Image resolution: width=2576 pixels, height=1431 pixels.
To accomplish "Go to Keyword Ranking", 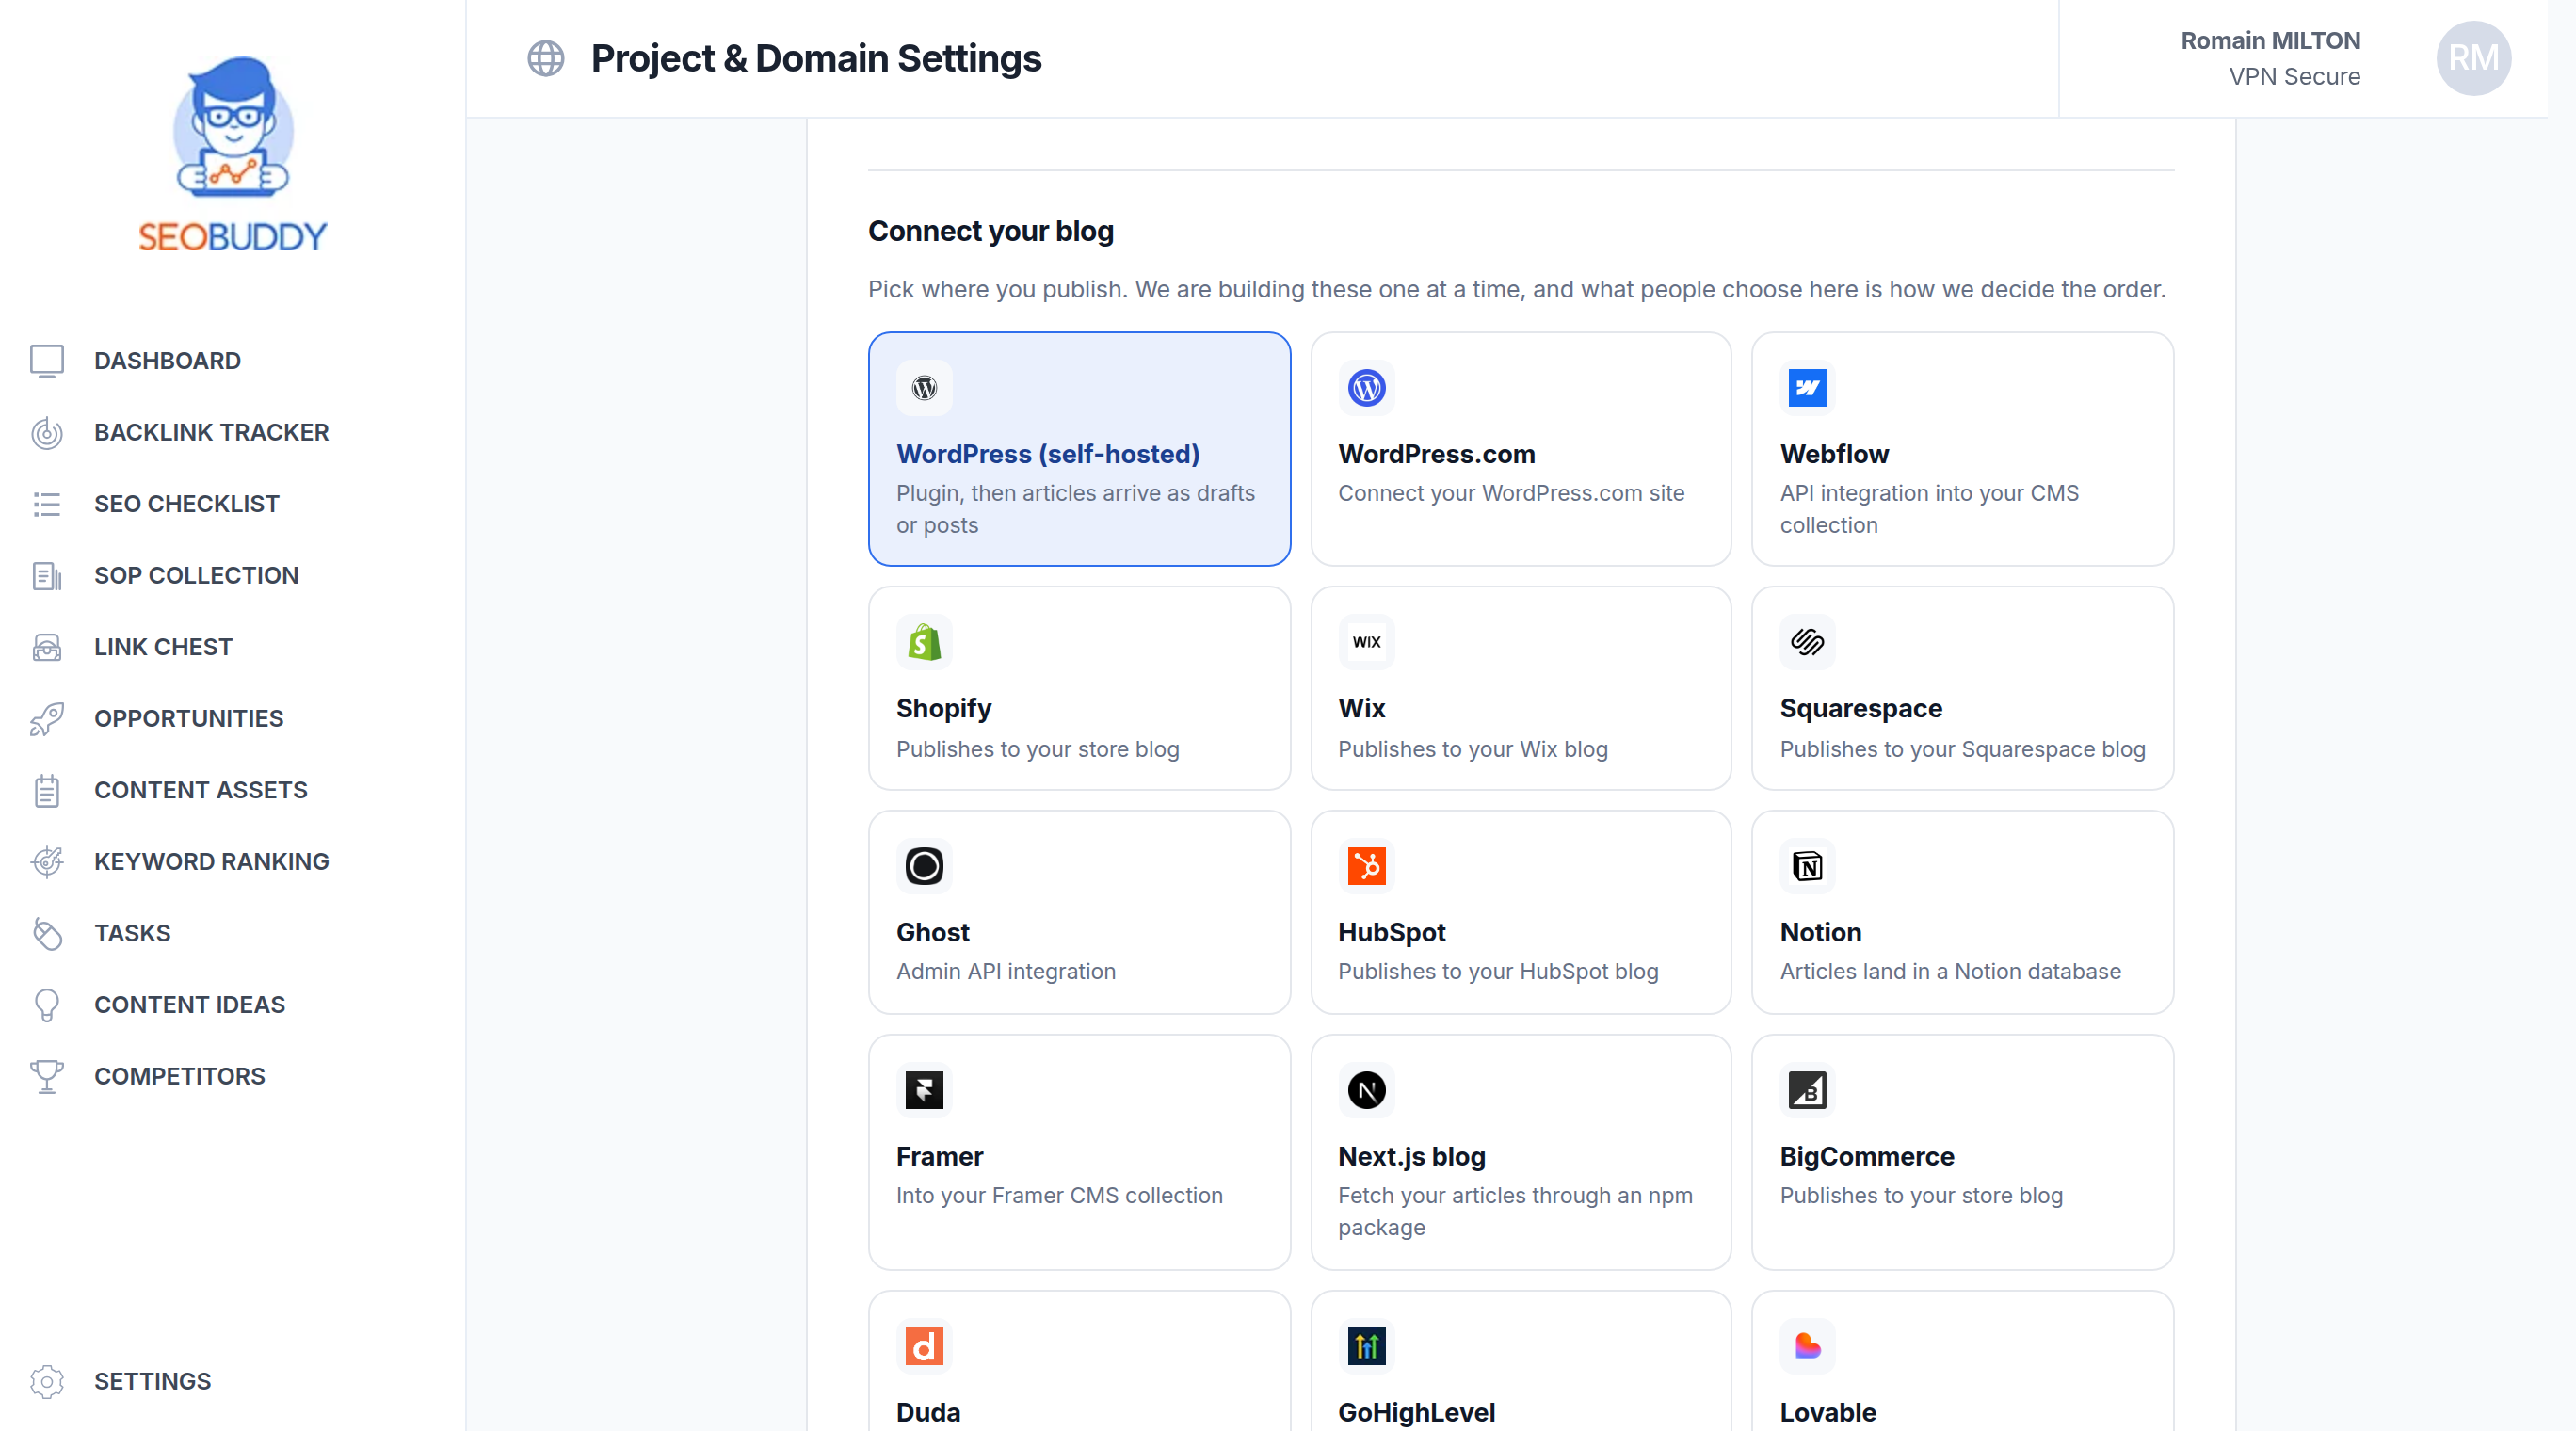I will click(x=211, y=862).
